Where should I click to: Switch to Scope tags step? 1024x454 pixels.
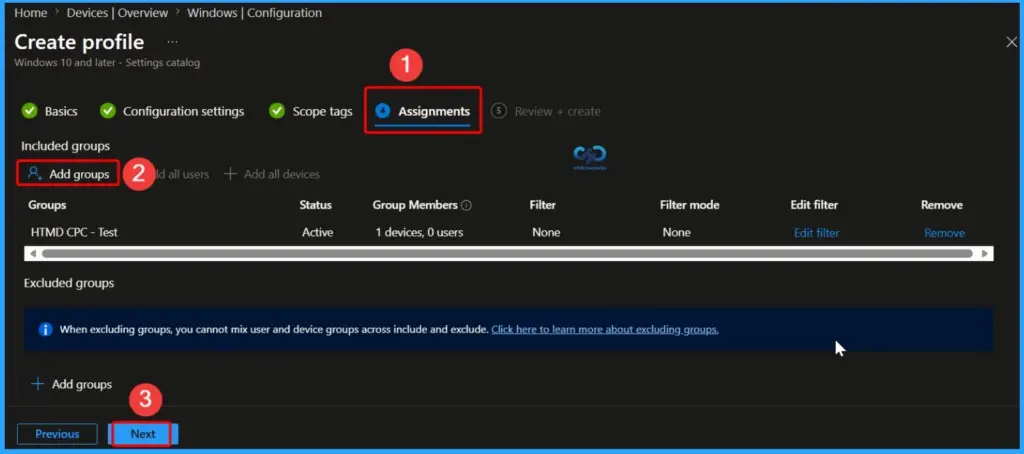tap(311, 112)
